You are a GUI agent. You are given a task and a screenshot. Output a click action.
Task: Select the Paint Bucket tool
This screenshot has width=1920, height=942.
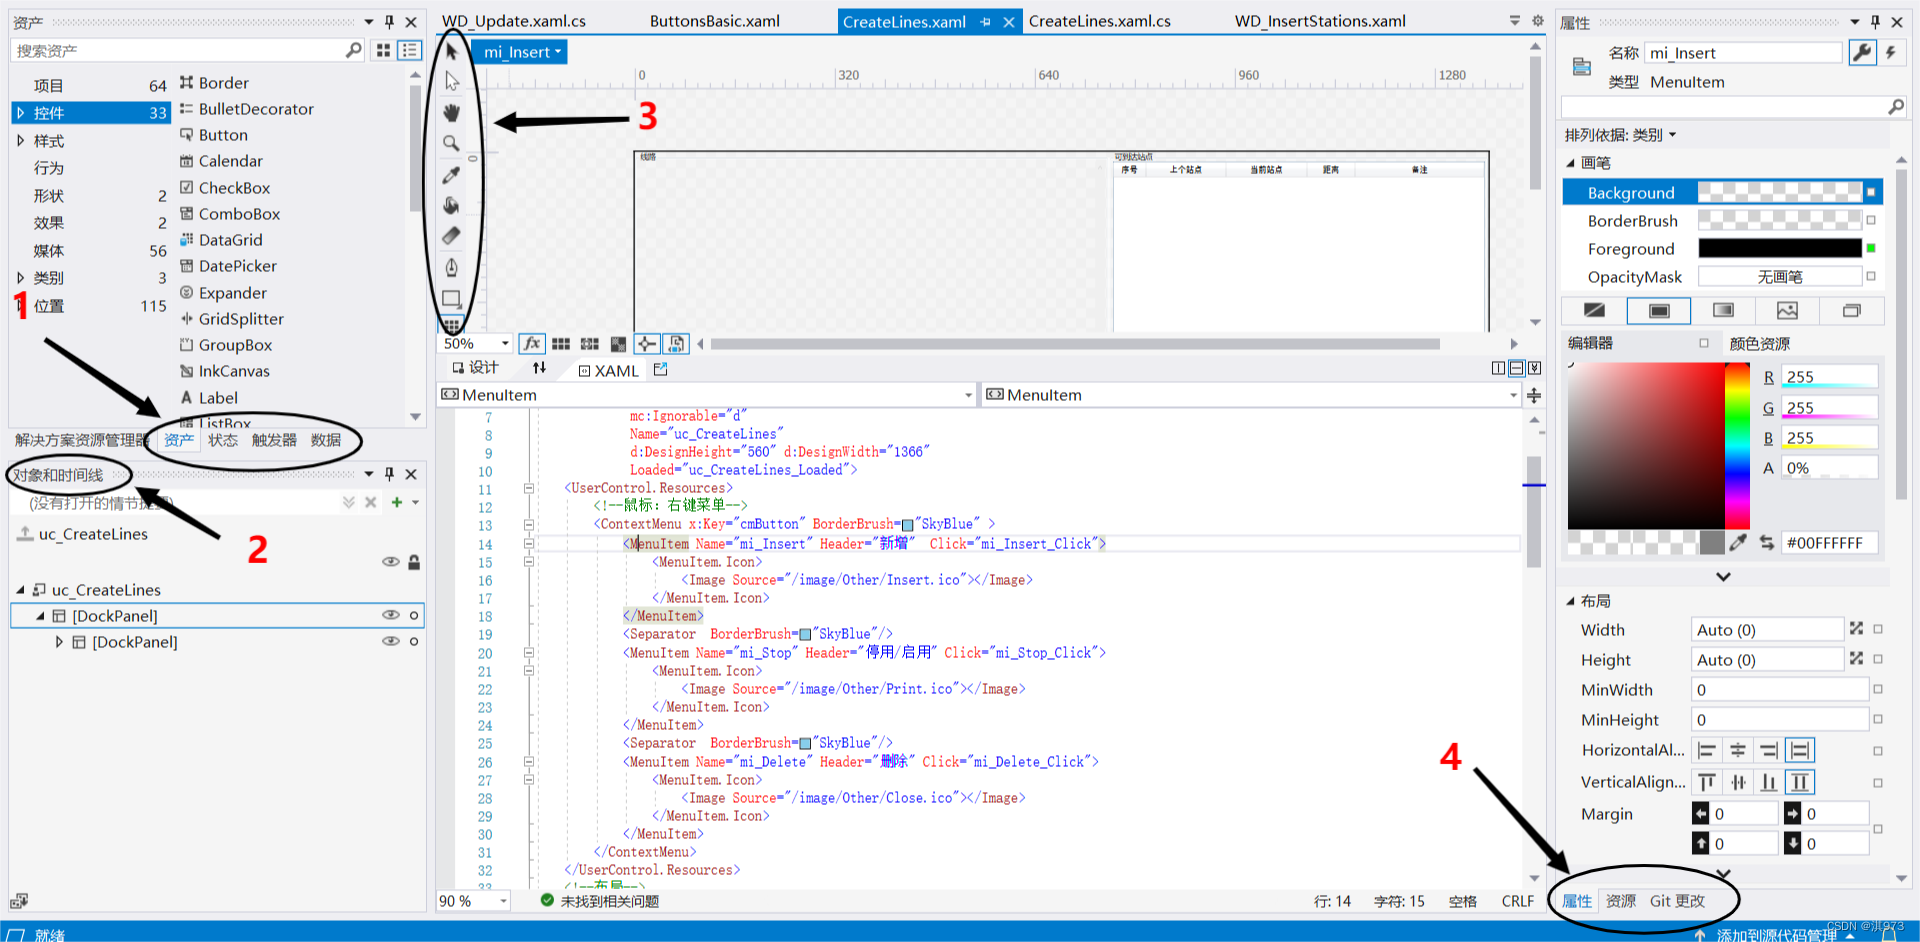click(x=452, y=205)
